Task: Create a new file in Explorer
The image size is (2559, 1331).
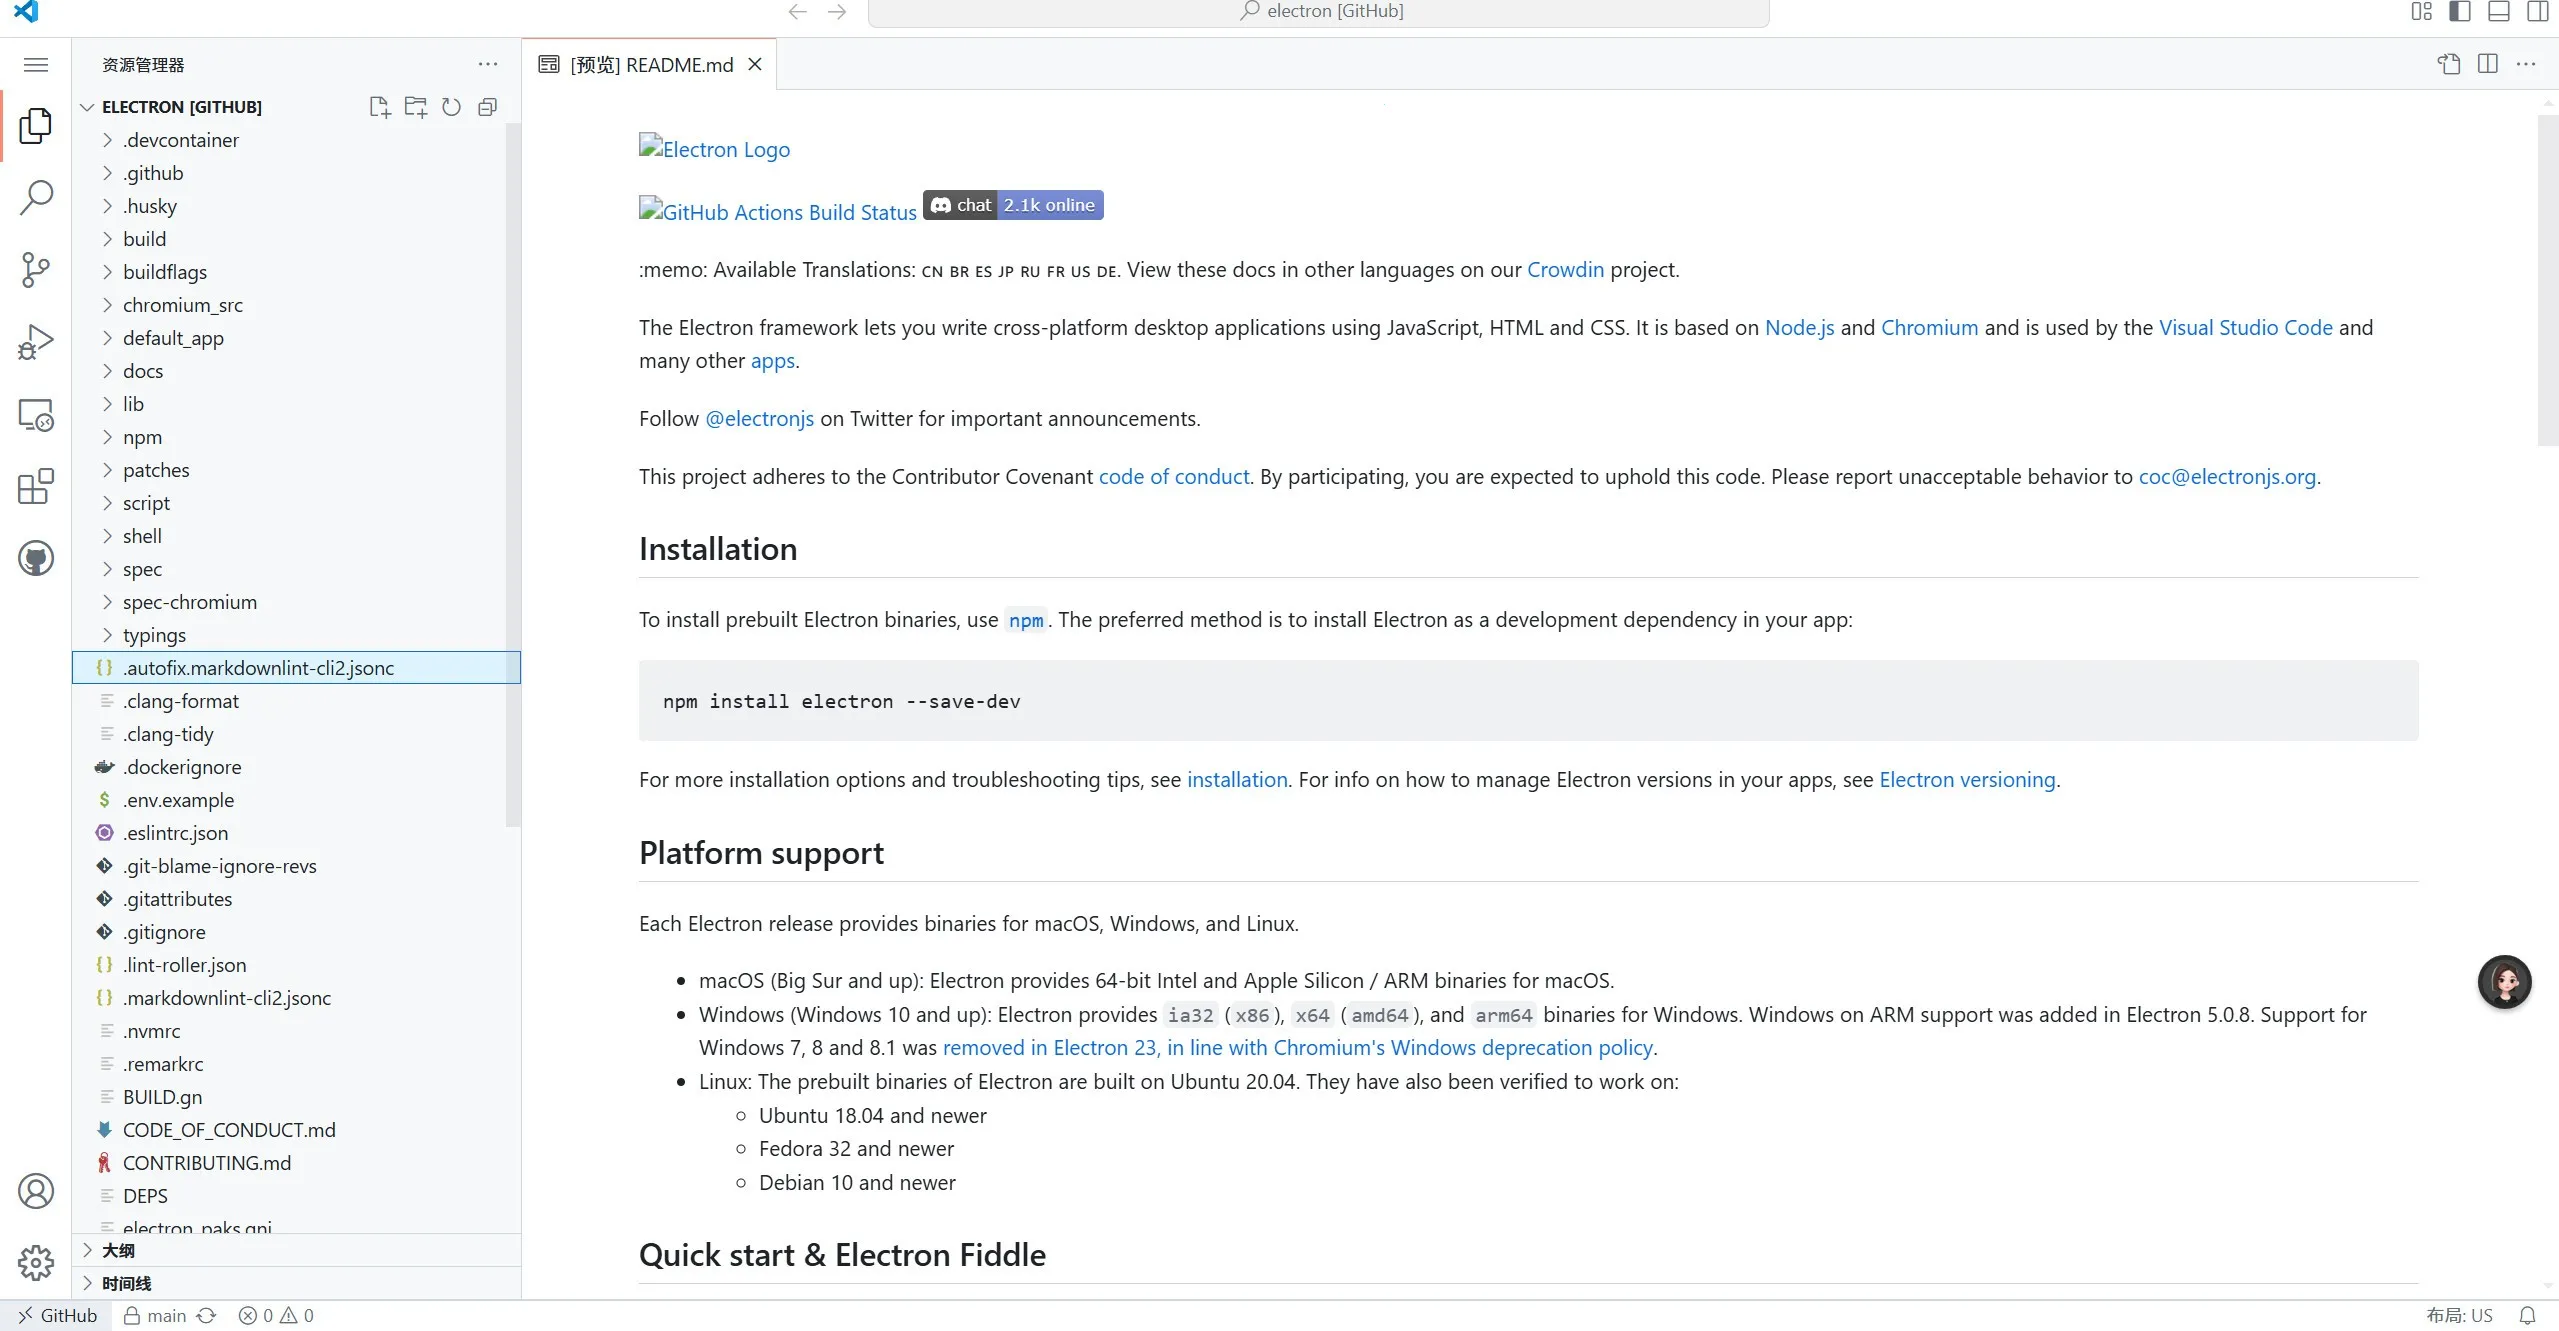Action: click(378, 107)
